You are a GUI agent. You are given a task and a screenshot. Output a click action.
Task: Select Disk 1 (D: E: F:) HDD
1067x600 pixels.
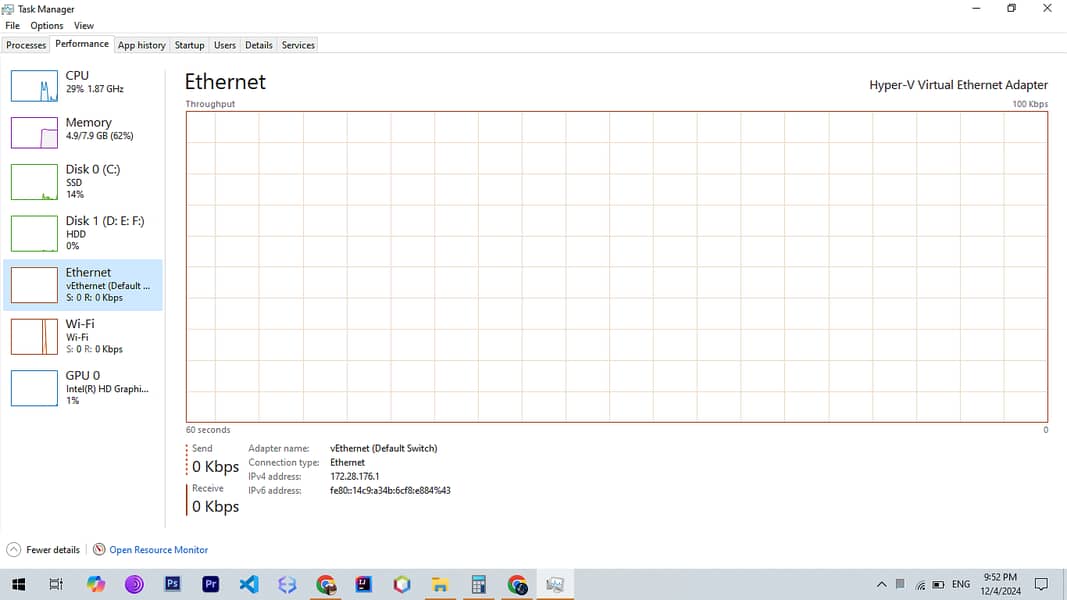coord(83,233)
